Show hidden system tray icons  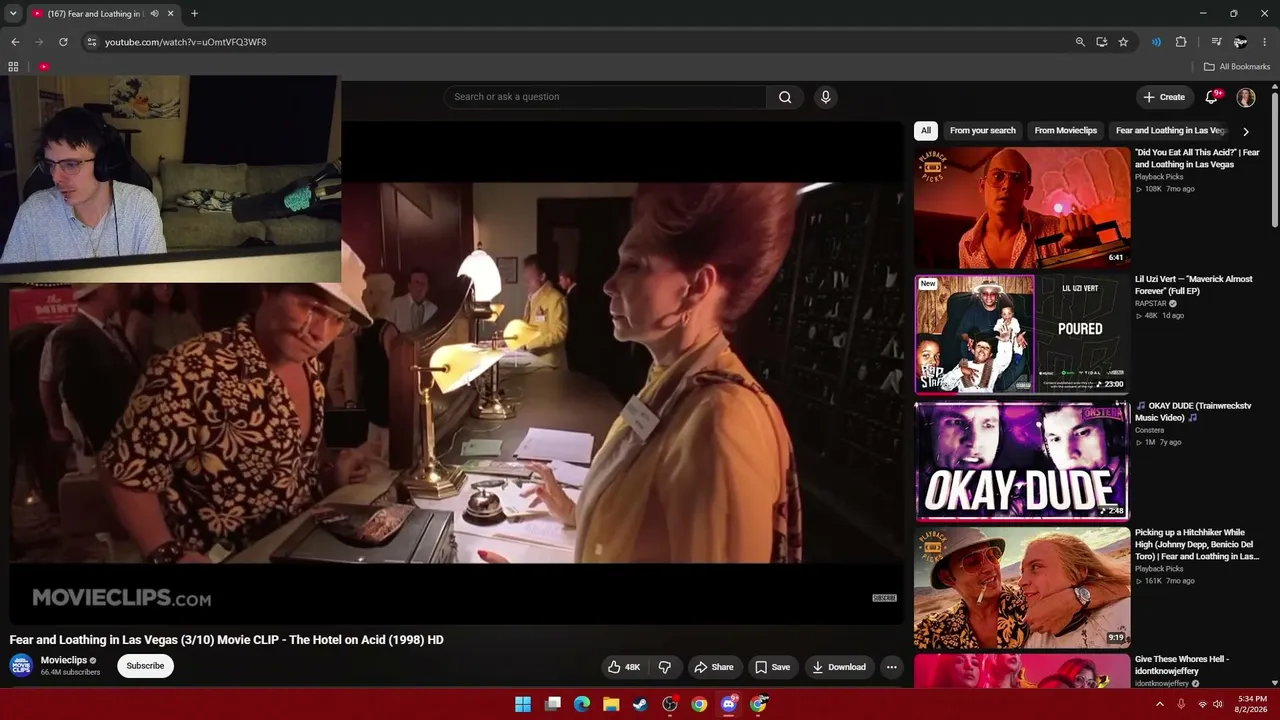click(1160, 704)
